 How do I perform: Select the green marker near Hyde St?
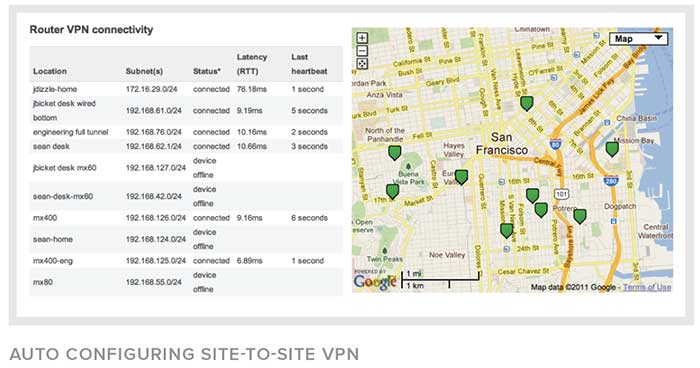527,103
